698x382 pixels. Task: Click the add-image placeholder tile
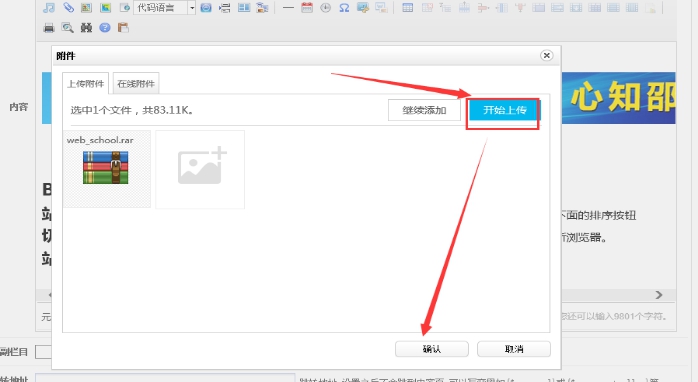point(200,169)
